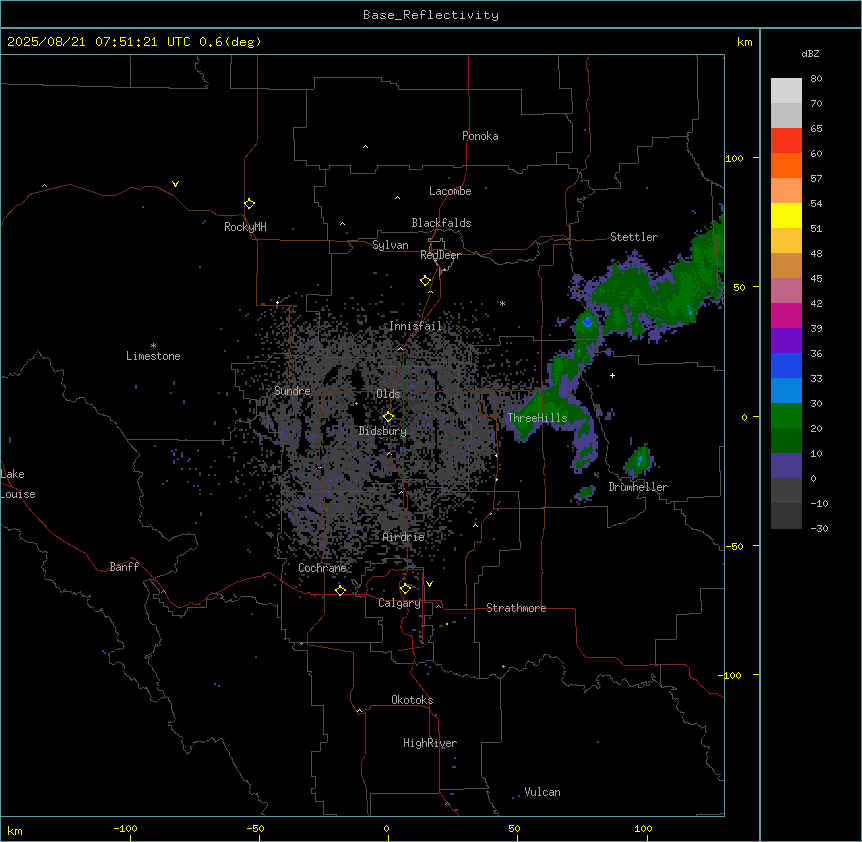862x842 pixels.
Task: Click the Calgary city label
Action: (399, 603)
